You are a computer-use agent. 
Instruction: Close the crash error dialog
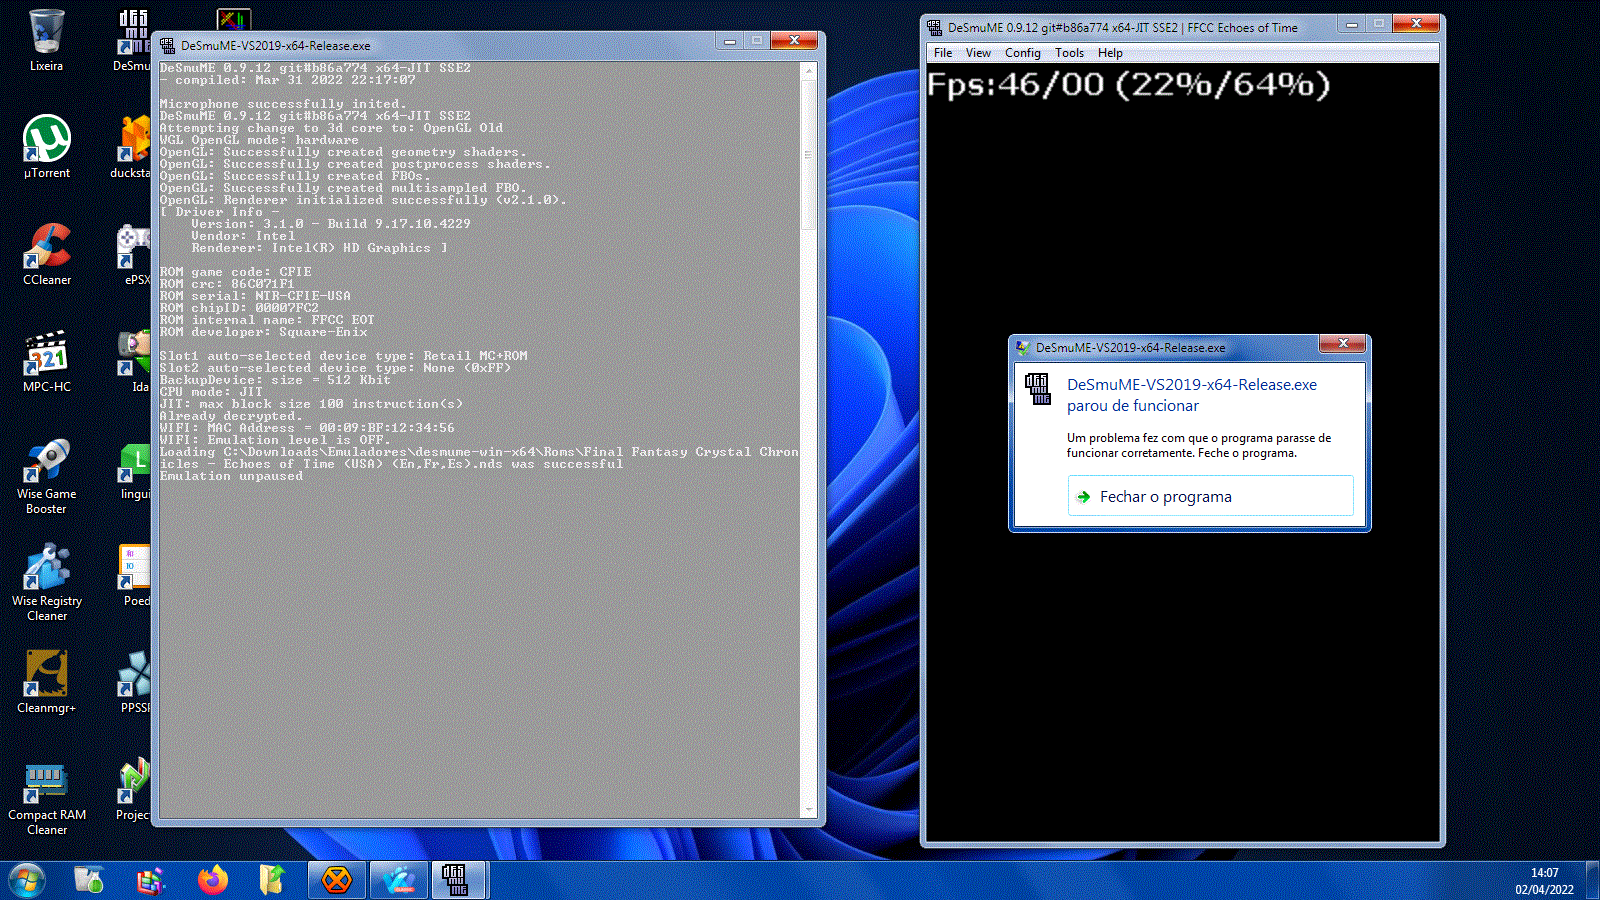(x=1343, y=343)
